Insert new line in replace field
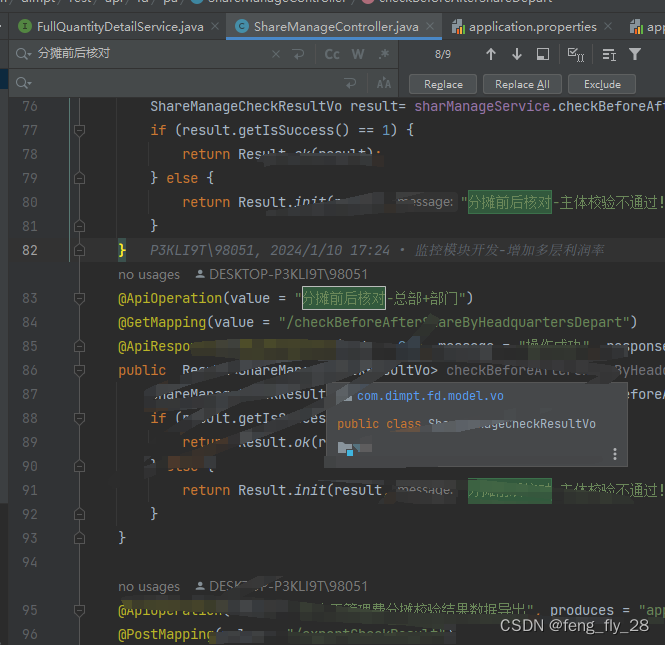 [350, 83]
